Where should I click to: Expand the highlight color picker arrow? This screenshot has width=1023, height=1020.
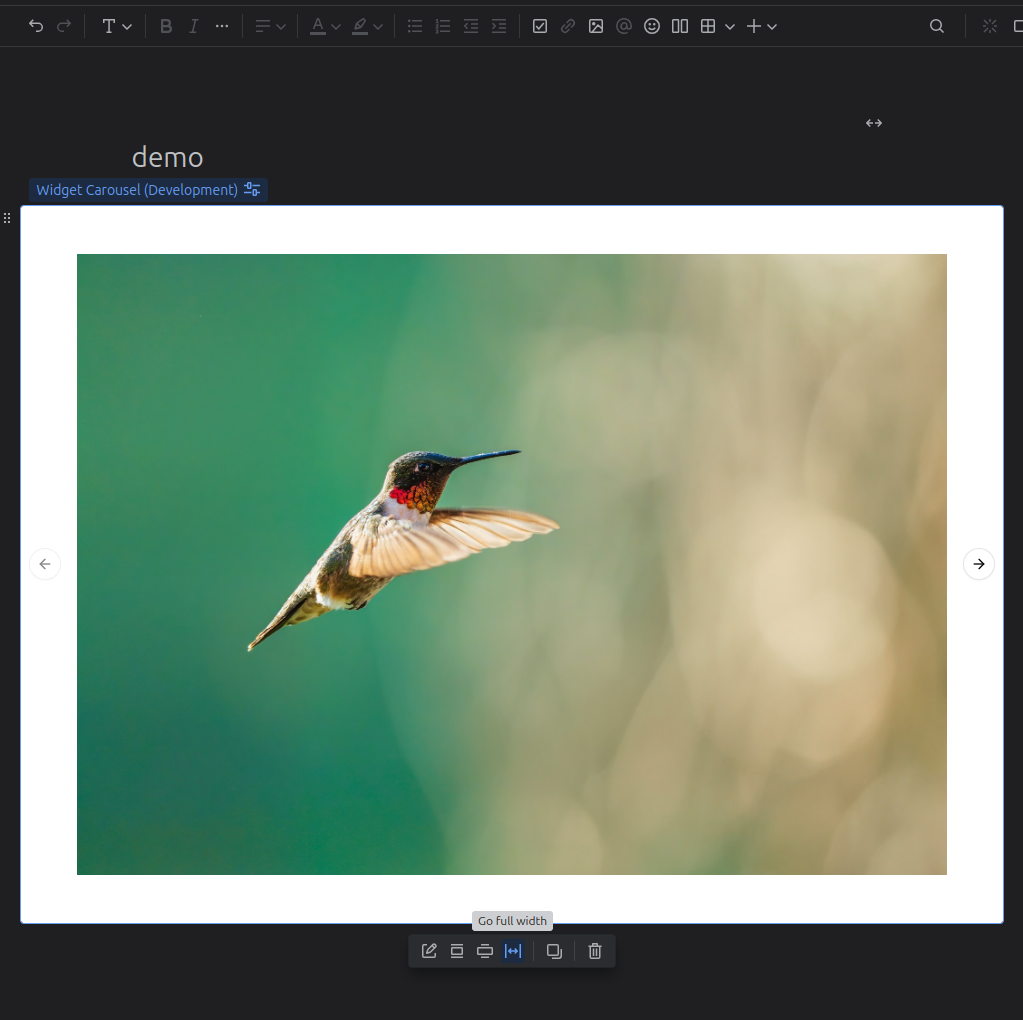[x=378, y=27]
